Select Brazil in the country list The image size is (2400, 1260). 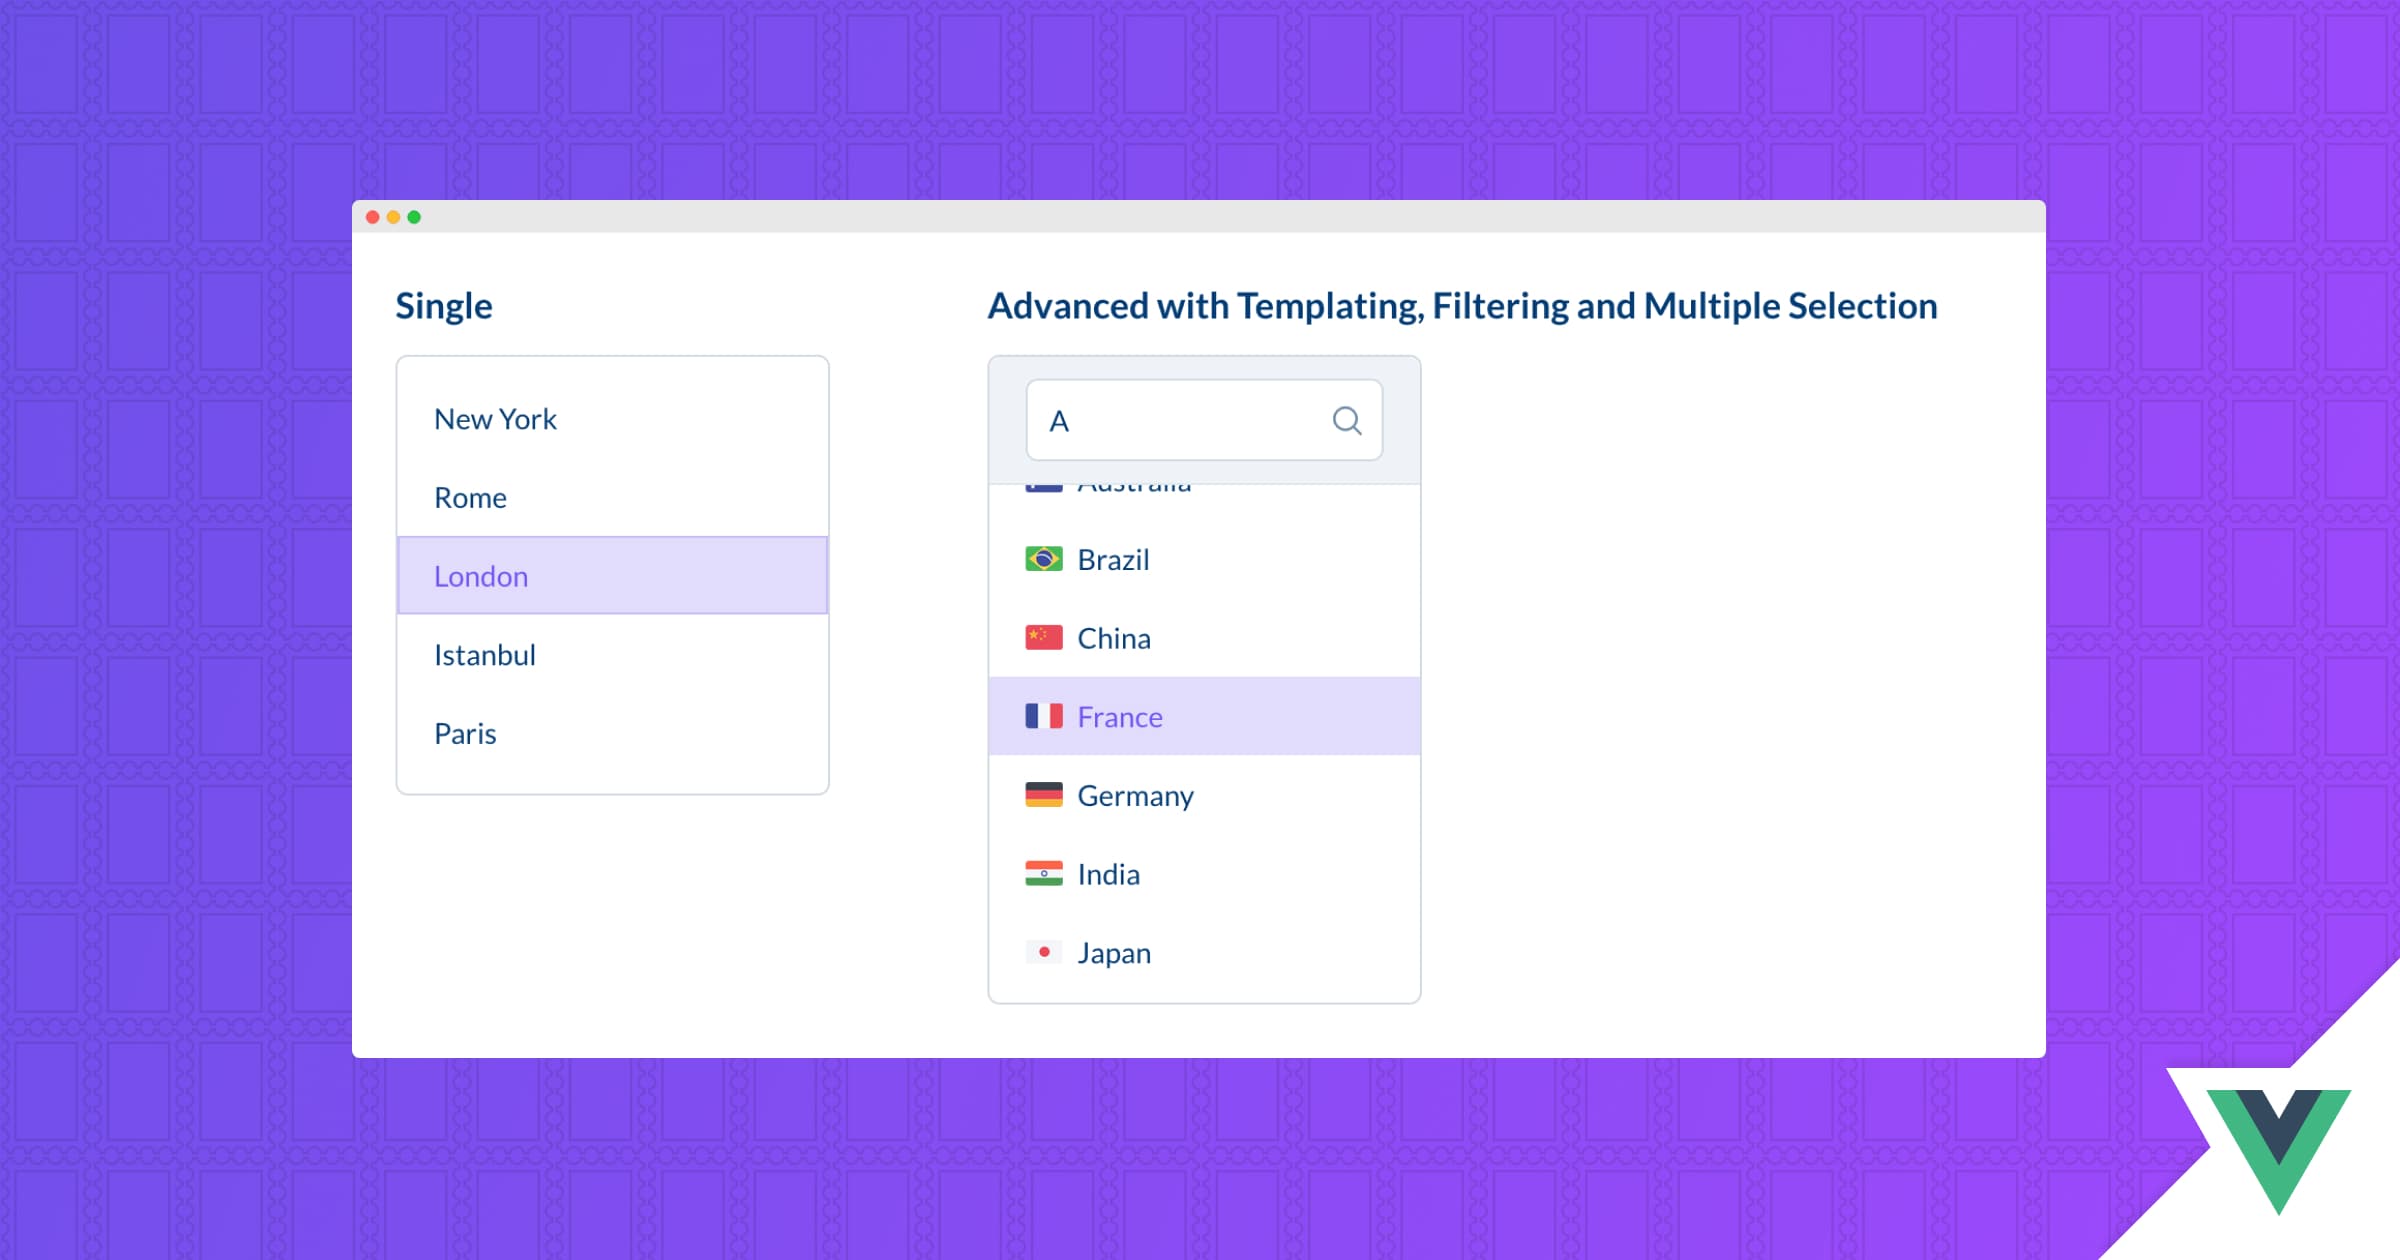tap(1204, 559)
